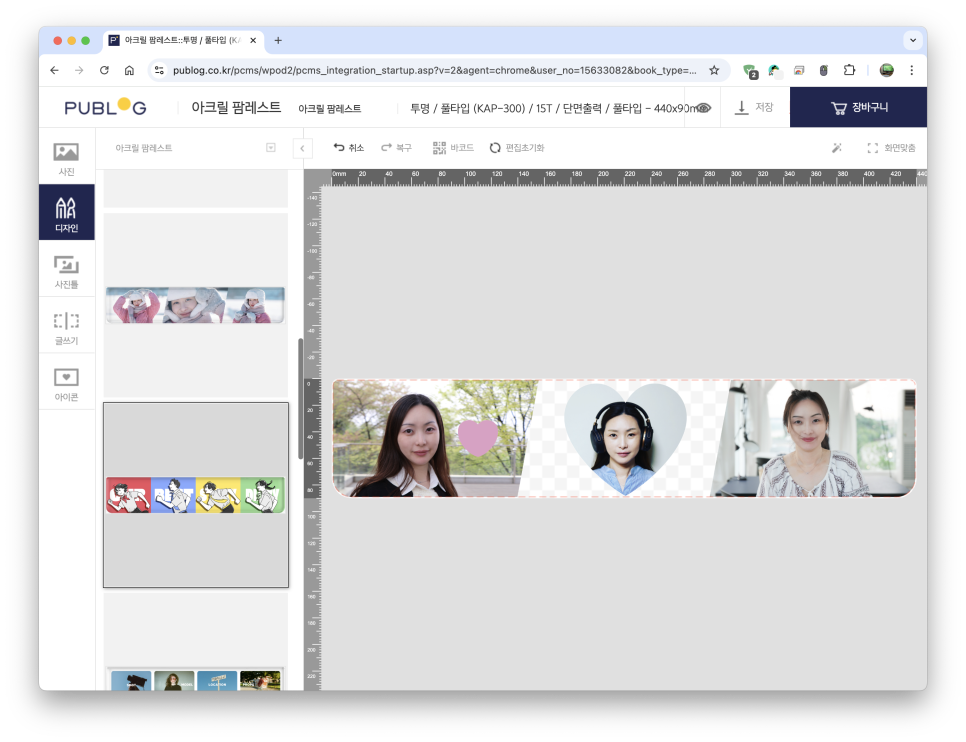Click the 취소 undo button
The height and width of the screenshot is (742, 966).
(349, 148)
